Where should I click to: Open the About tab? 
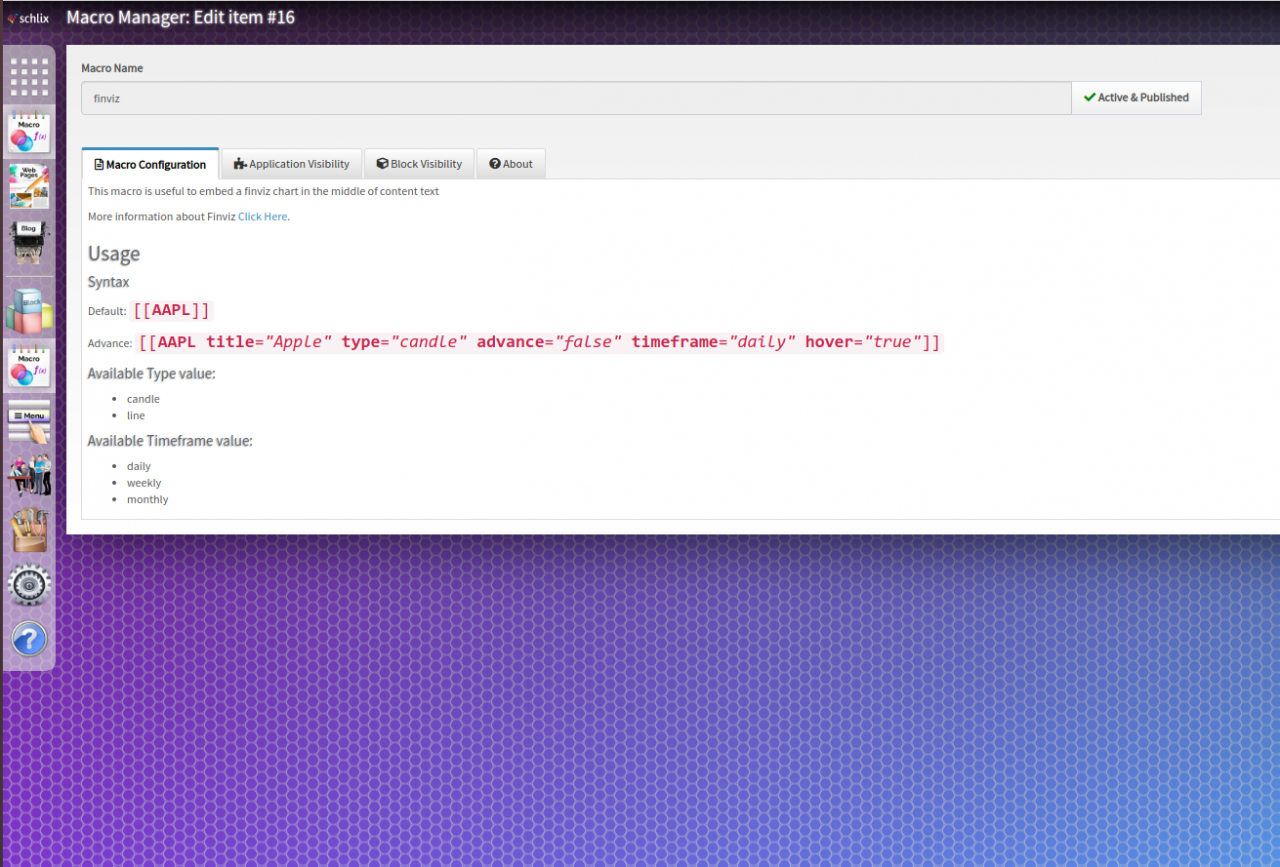coord(511,164)
